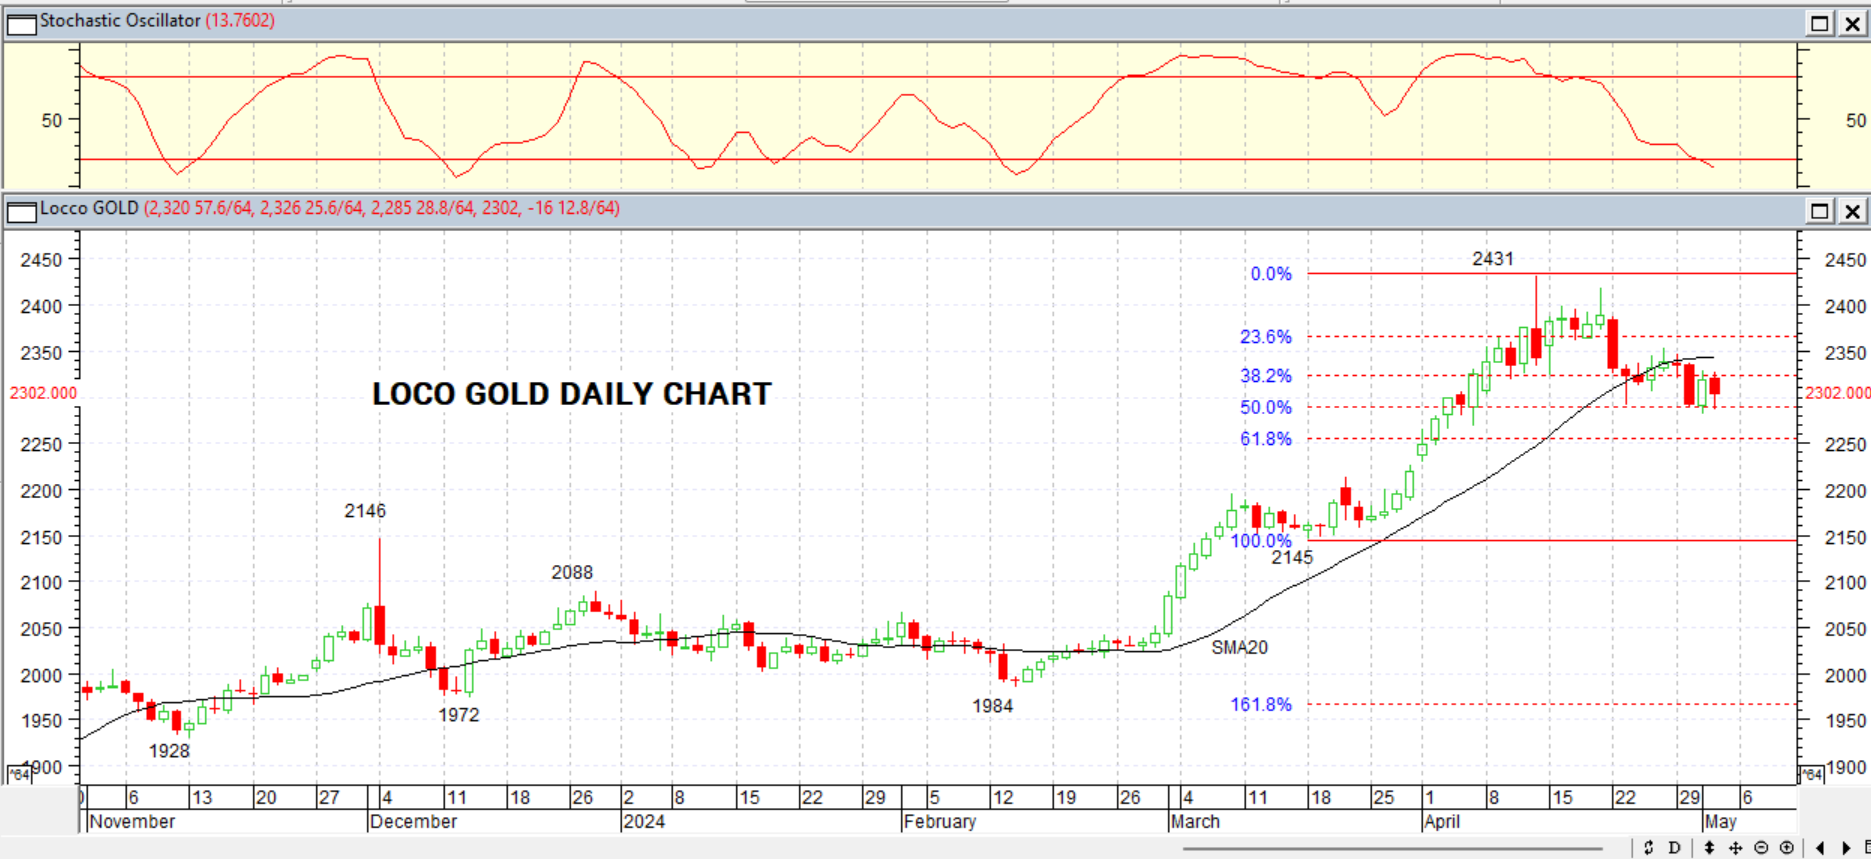
Task: Select the SMA20 label
Action: [x=1239, y=648]
